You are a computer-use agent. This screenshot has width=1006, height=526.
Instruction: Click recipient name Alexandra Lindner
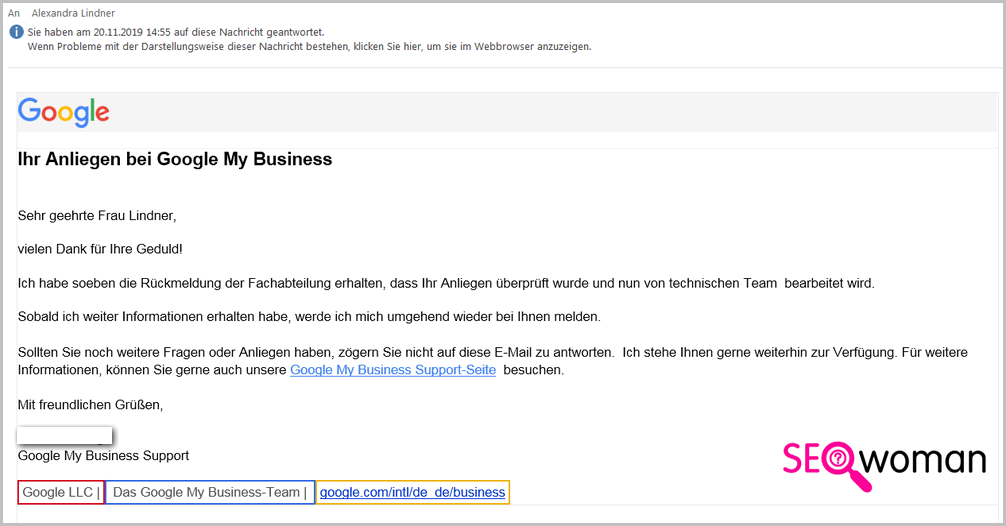73,13
